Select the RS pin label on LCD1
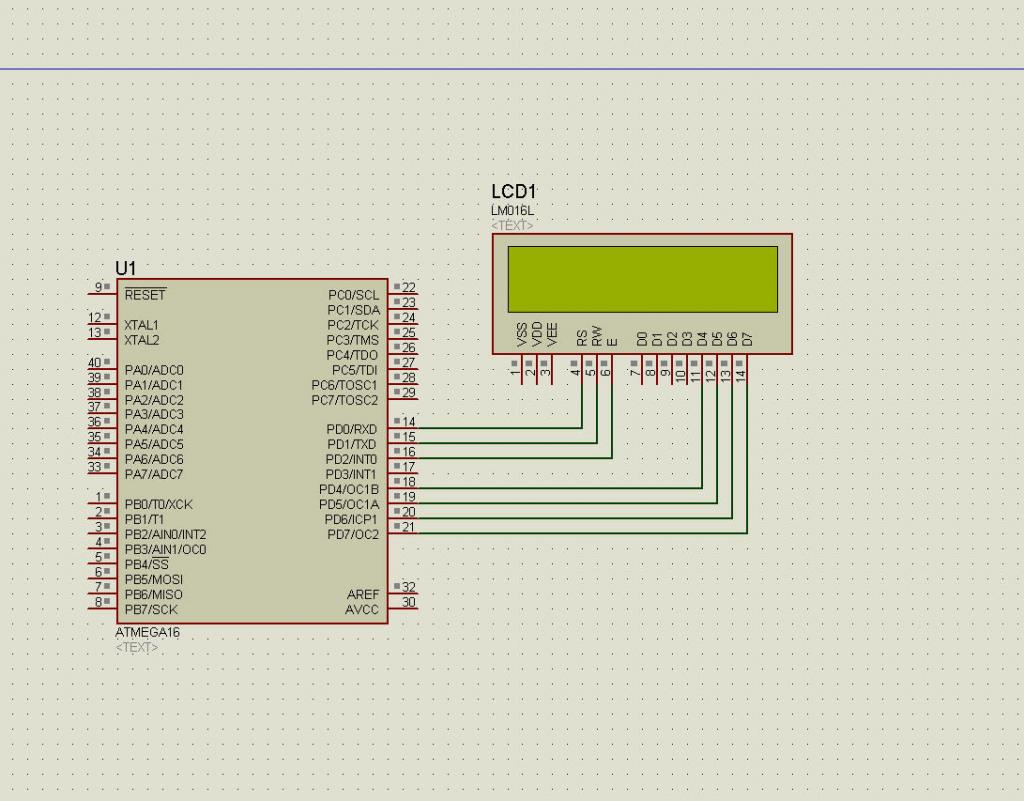 (x=581, y=338)
